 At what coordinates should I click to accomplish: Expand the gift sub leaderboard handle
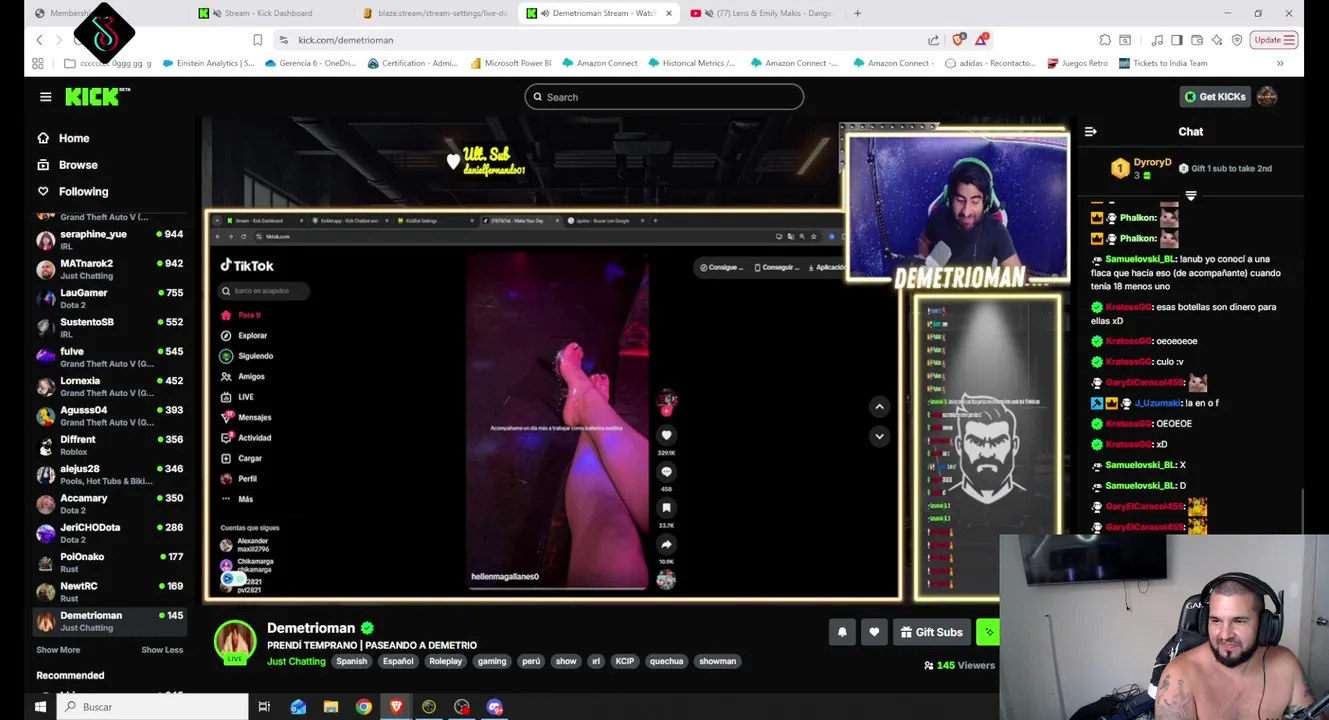pos(1190,196)
